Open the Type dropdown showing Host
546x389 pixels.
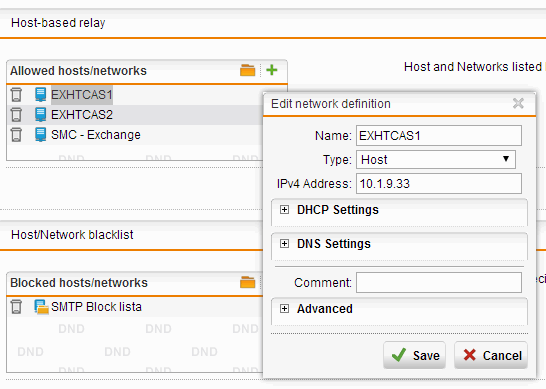click(436, 160)
